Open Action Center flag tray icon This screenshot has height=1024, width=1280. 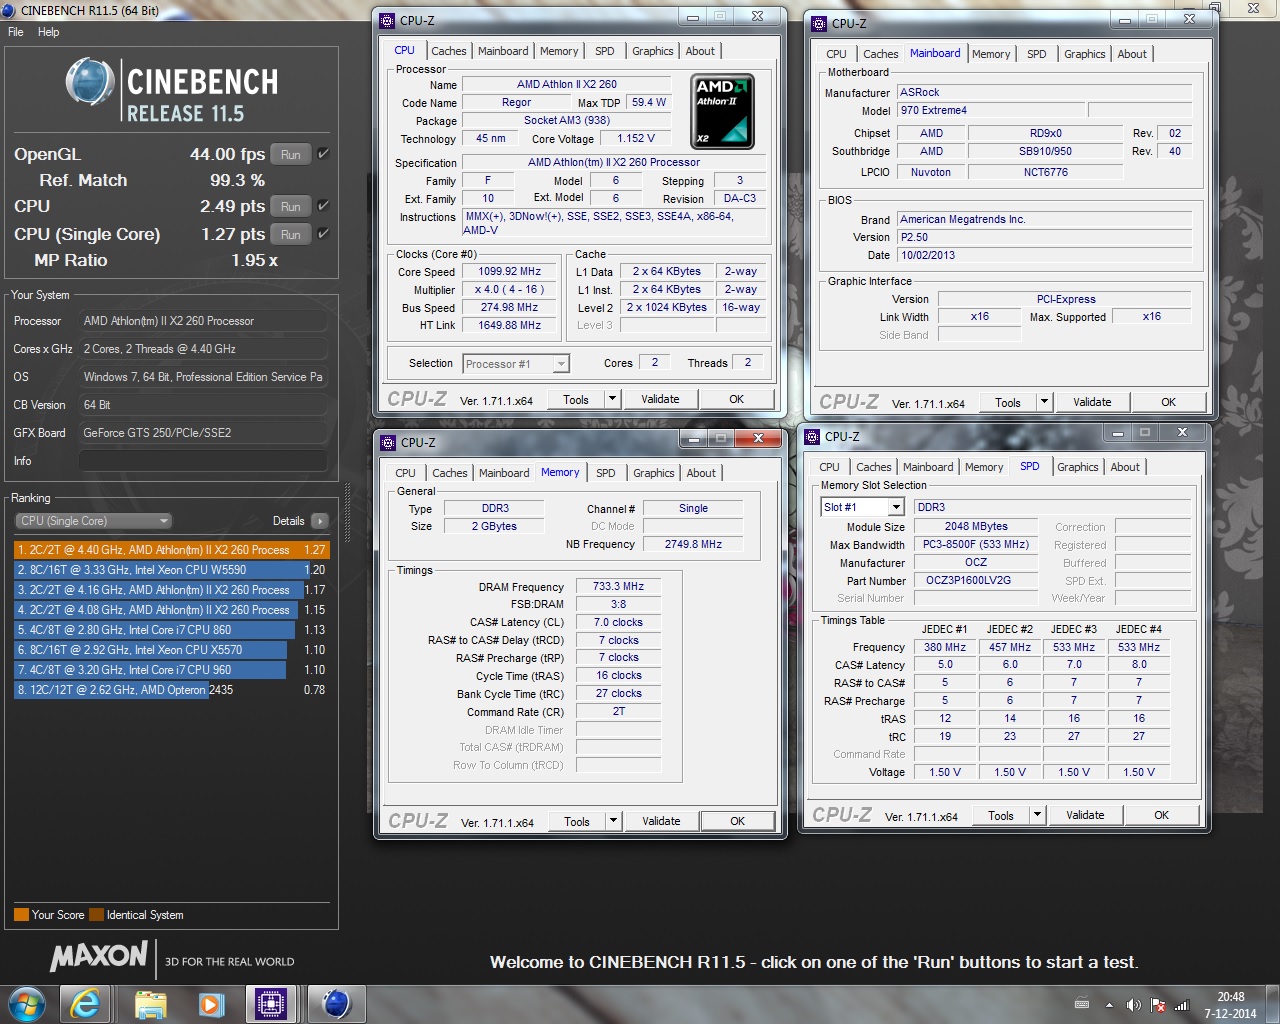(1158, 1005)
